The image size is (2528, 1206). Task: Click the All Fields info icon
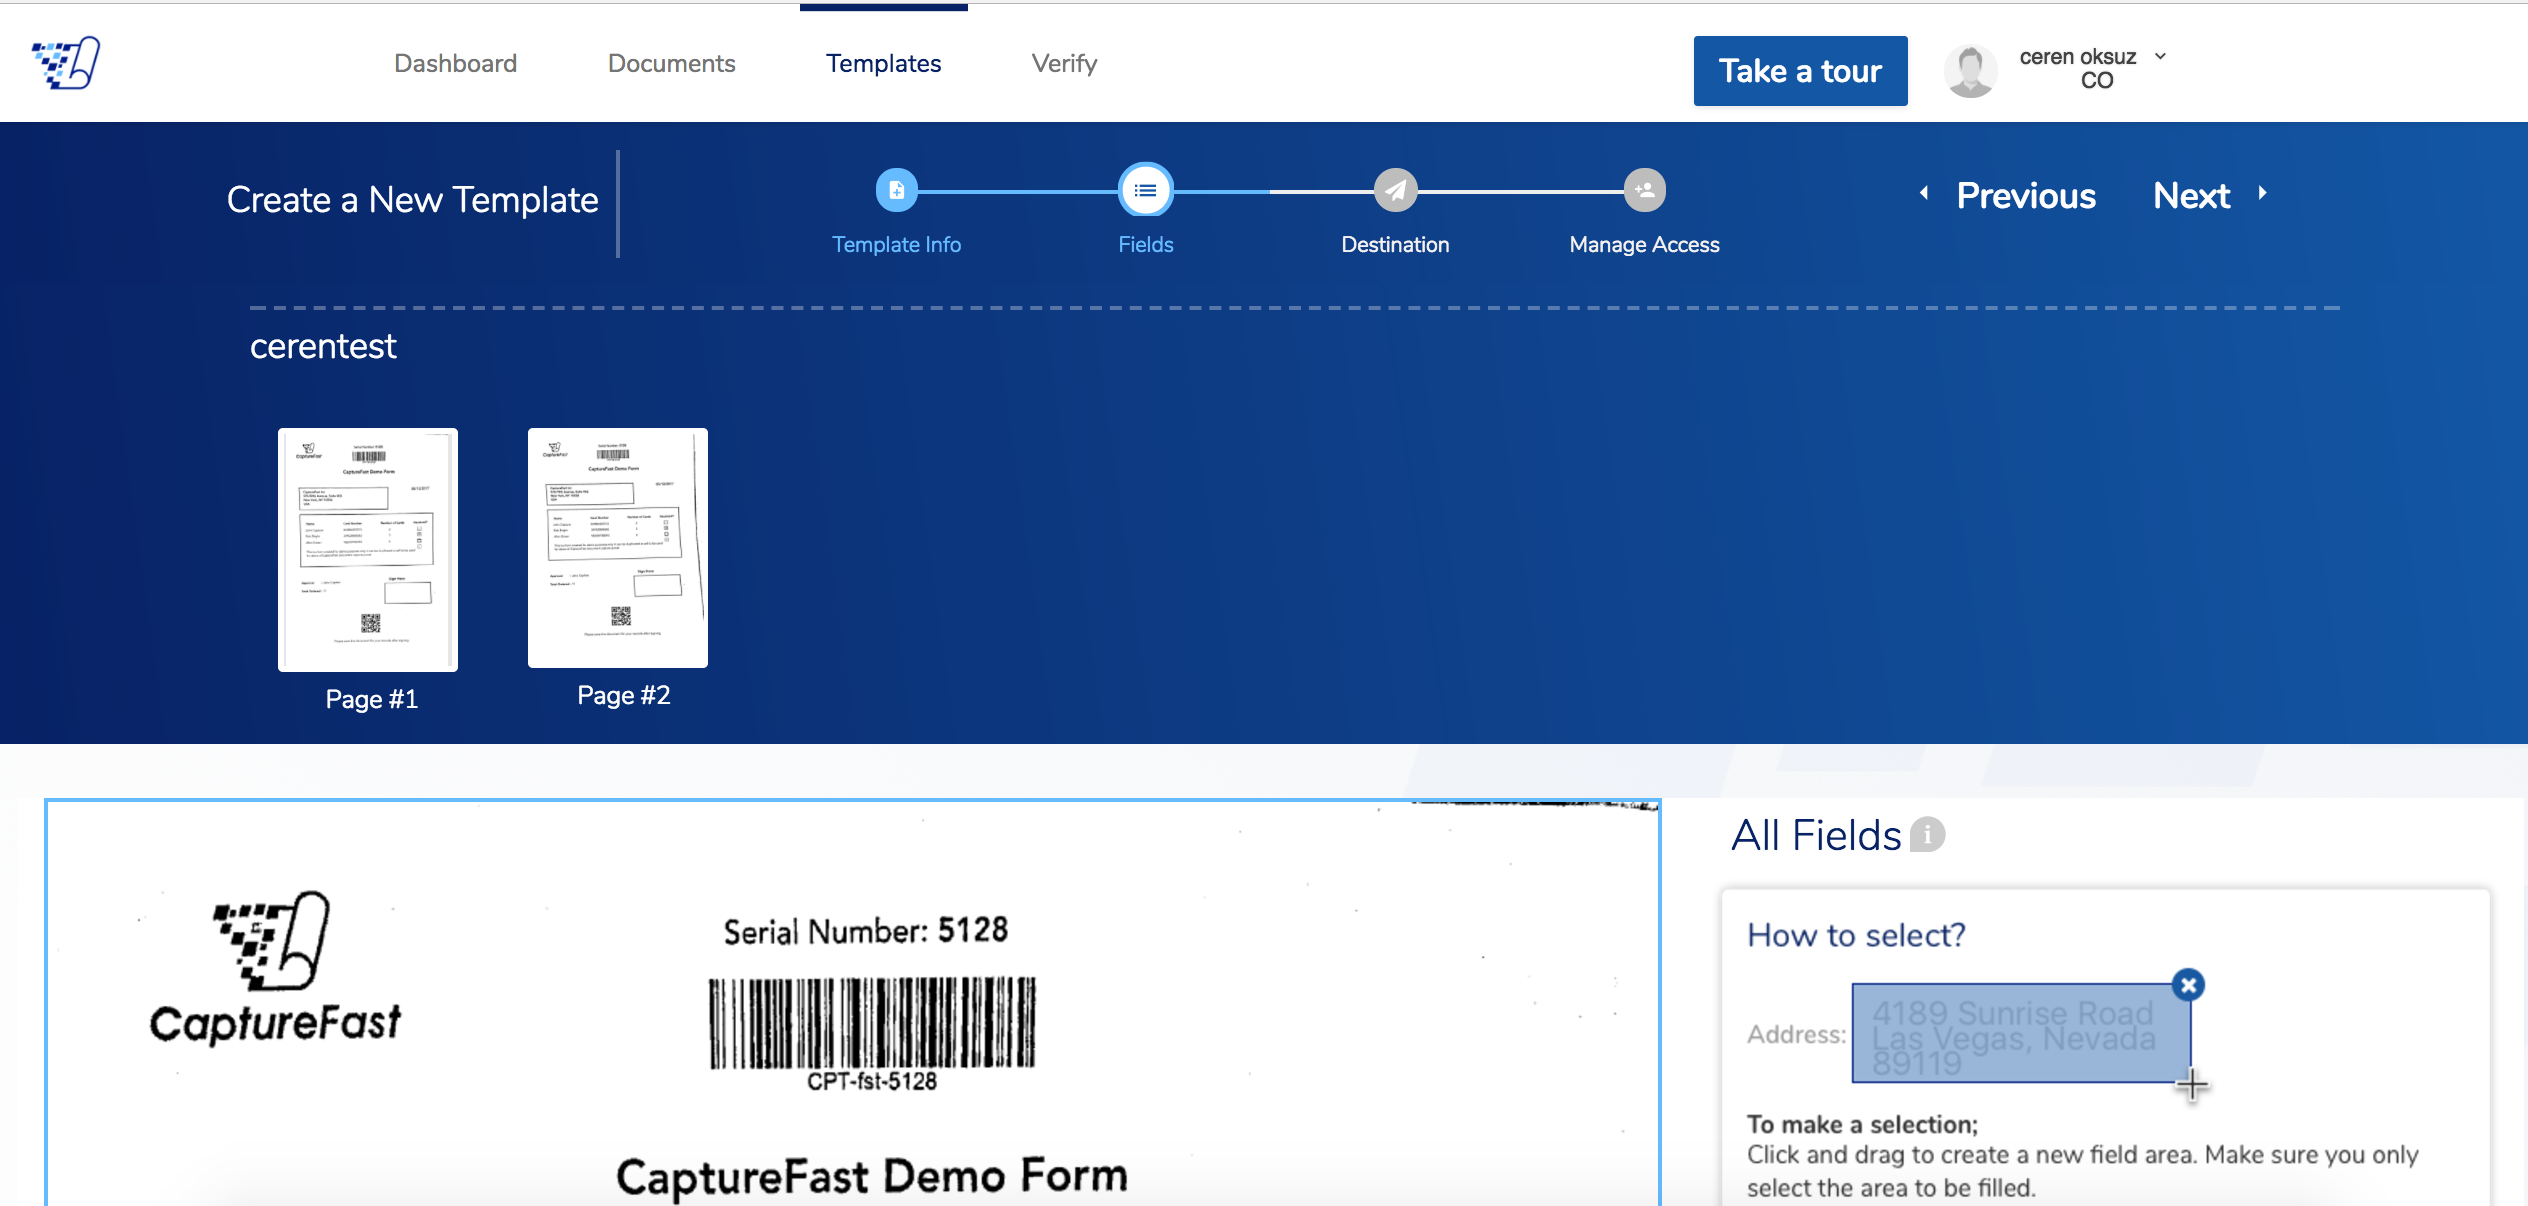[x=1927, y=834]
